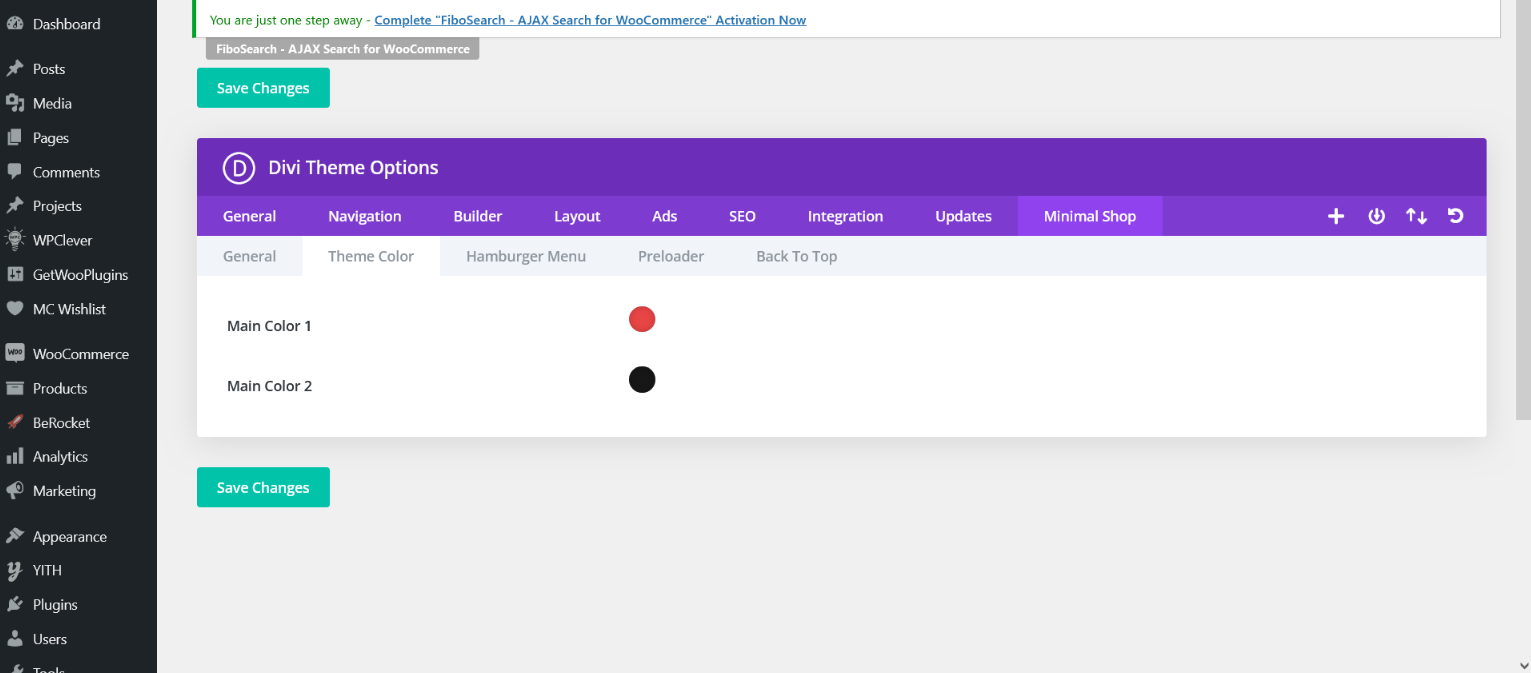Click the scrollbar down arrow
This screenshot has width=1531, height=673.
(x=1523, y=664)
